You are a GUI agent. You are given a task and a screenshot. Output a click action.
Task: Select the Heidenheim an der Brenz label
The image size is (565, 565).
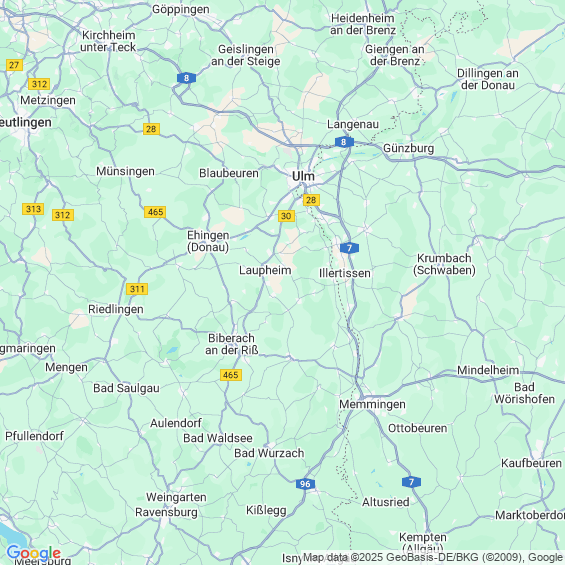pos(363,24)
